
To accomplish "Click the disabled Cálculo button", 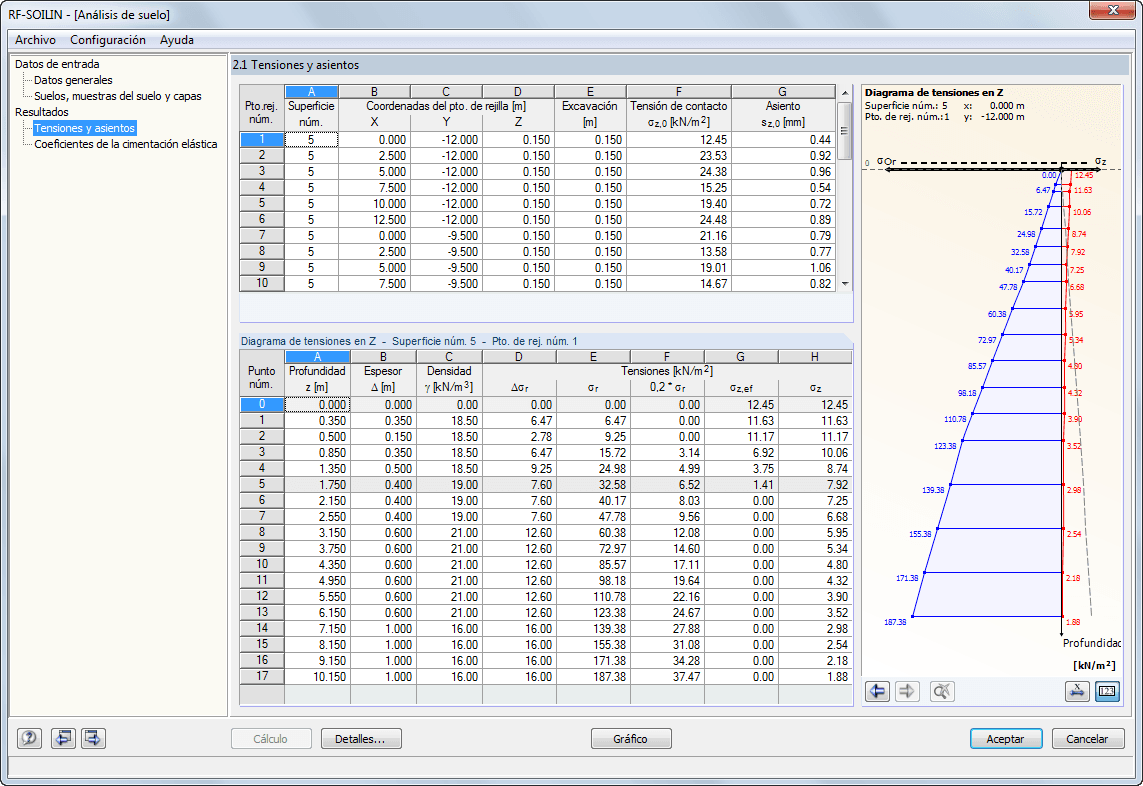I will pos(270,739).
